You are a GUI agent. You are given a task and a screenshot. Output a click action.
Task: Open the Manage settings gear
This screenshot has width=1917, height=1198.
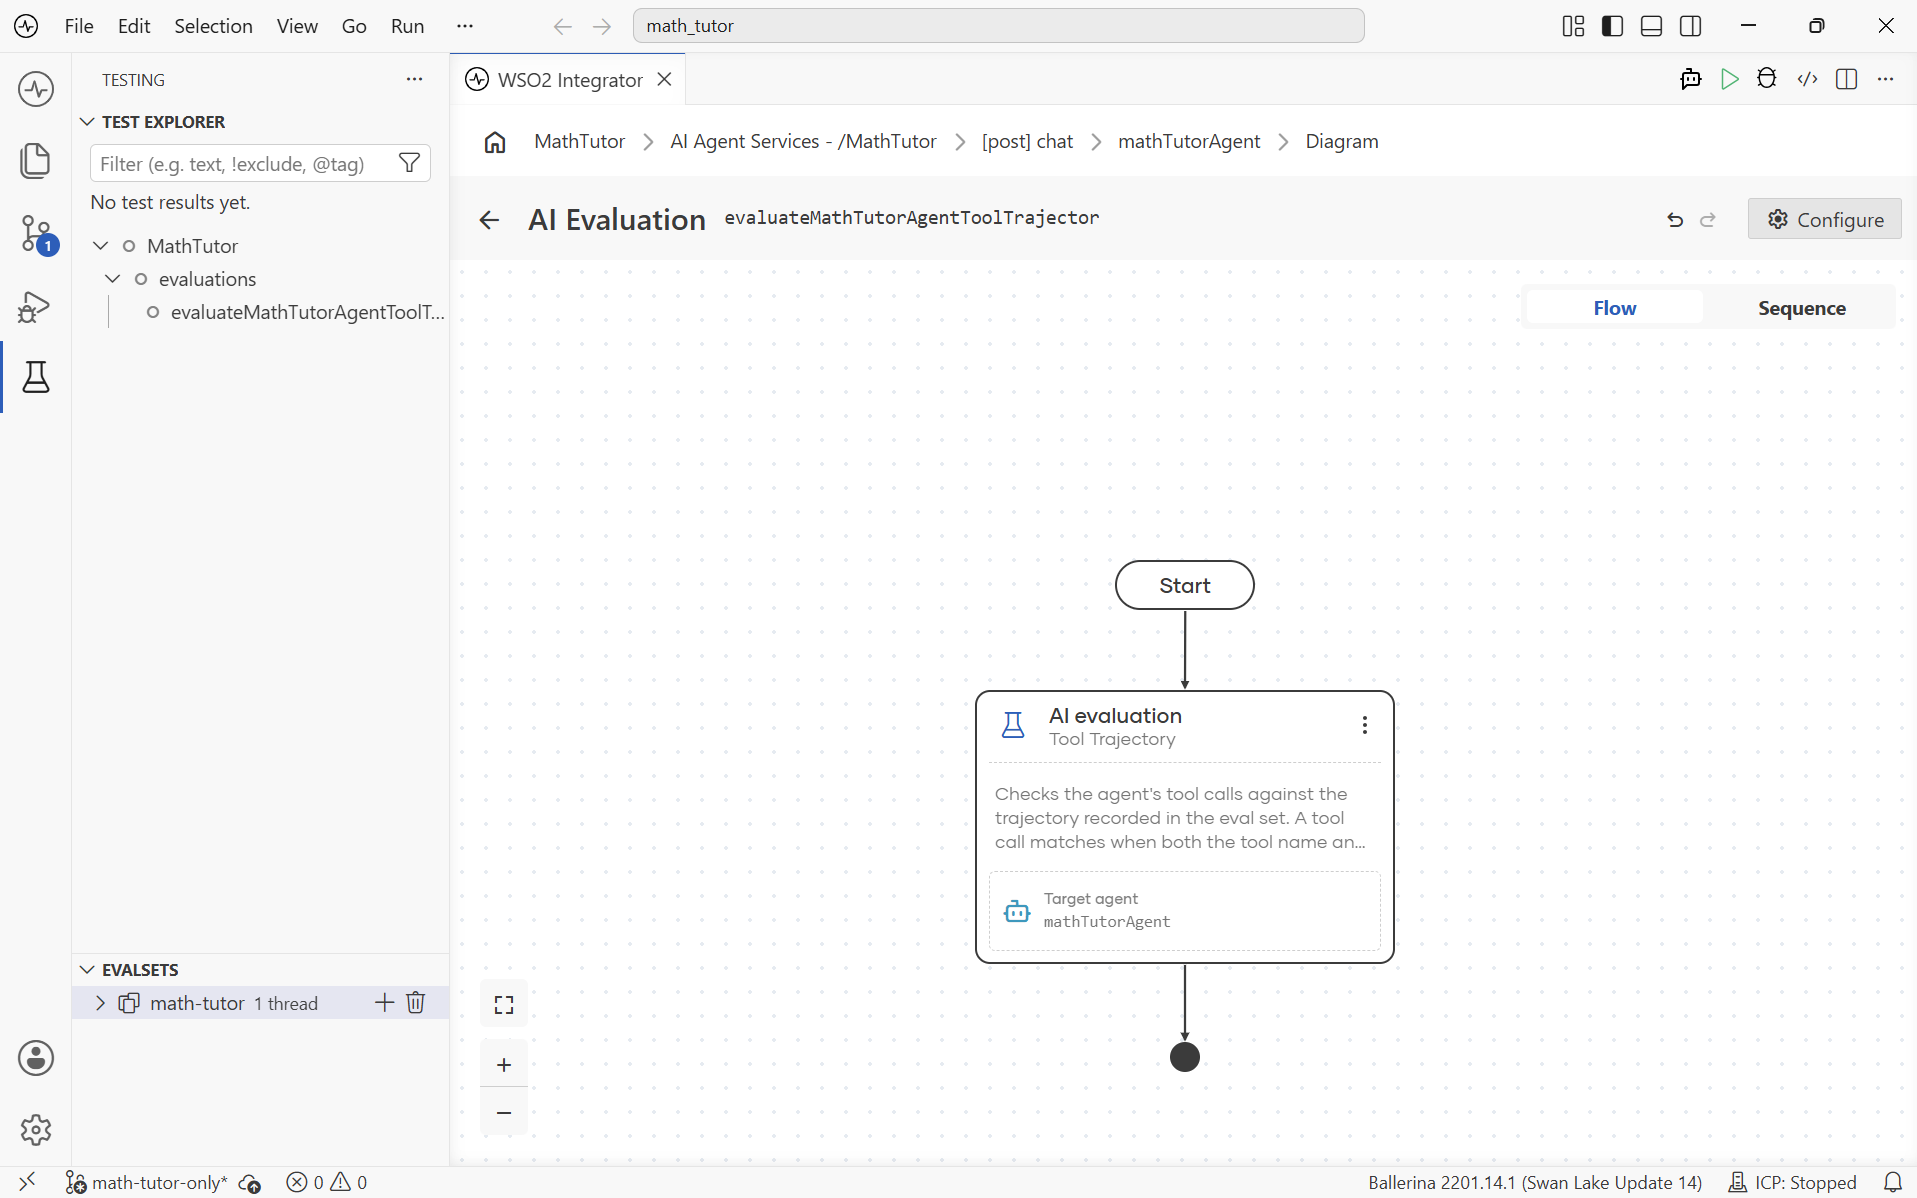[36, 1130]
